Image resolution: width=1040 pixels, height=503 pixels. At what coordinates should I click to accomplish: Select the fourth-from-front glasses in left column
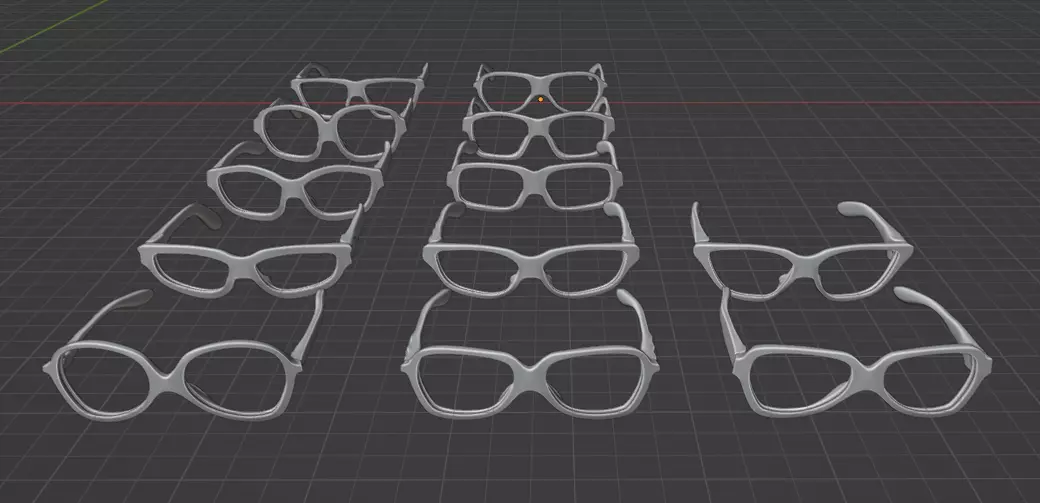click(x=330, y=131)
